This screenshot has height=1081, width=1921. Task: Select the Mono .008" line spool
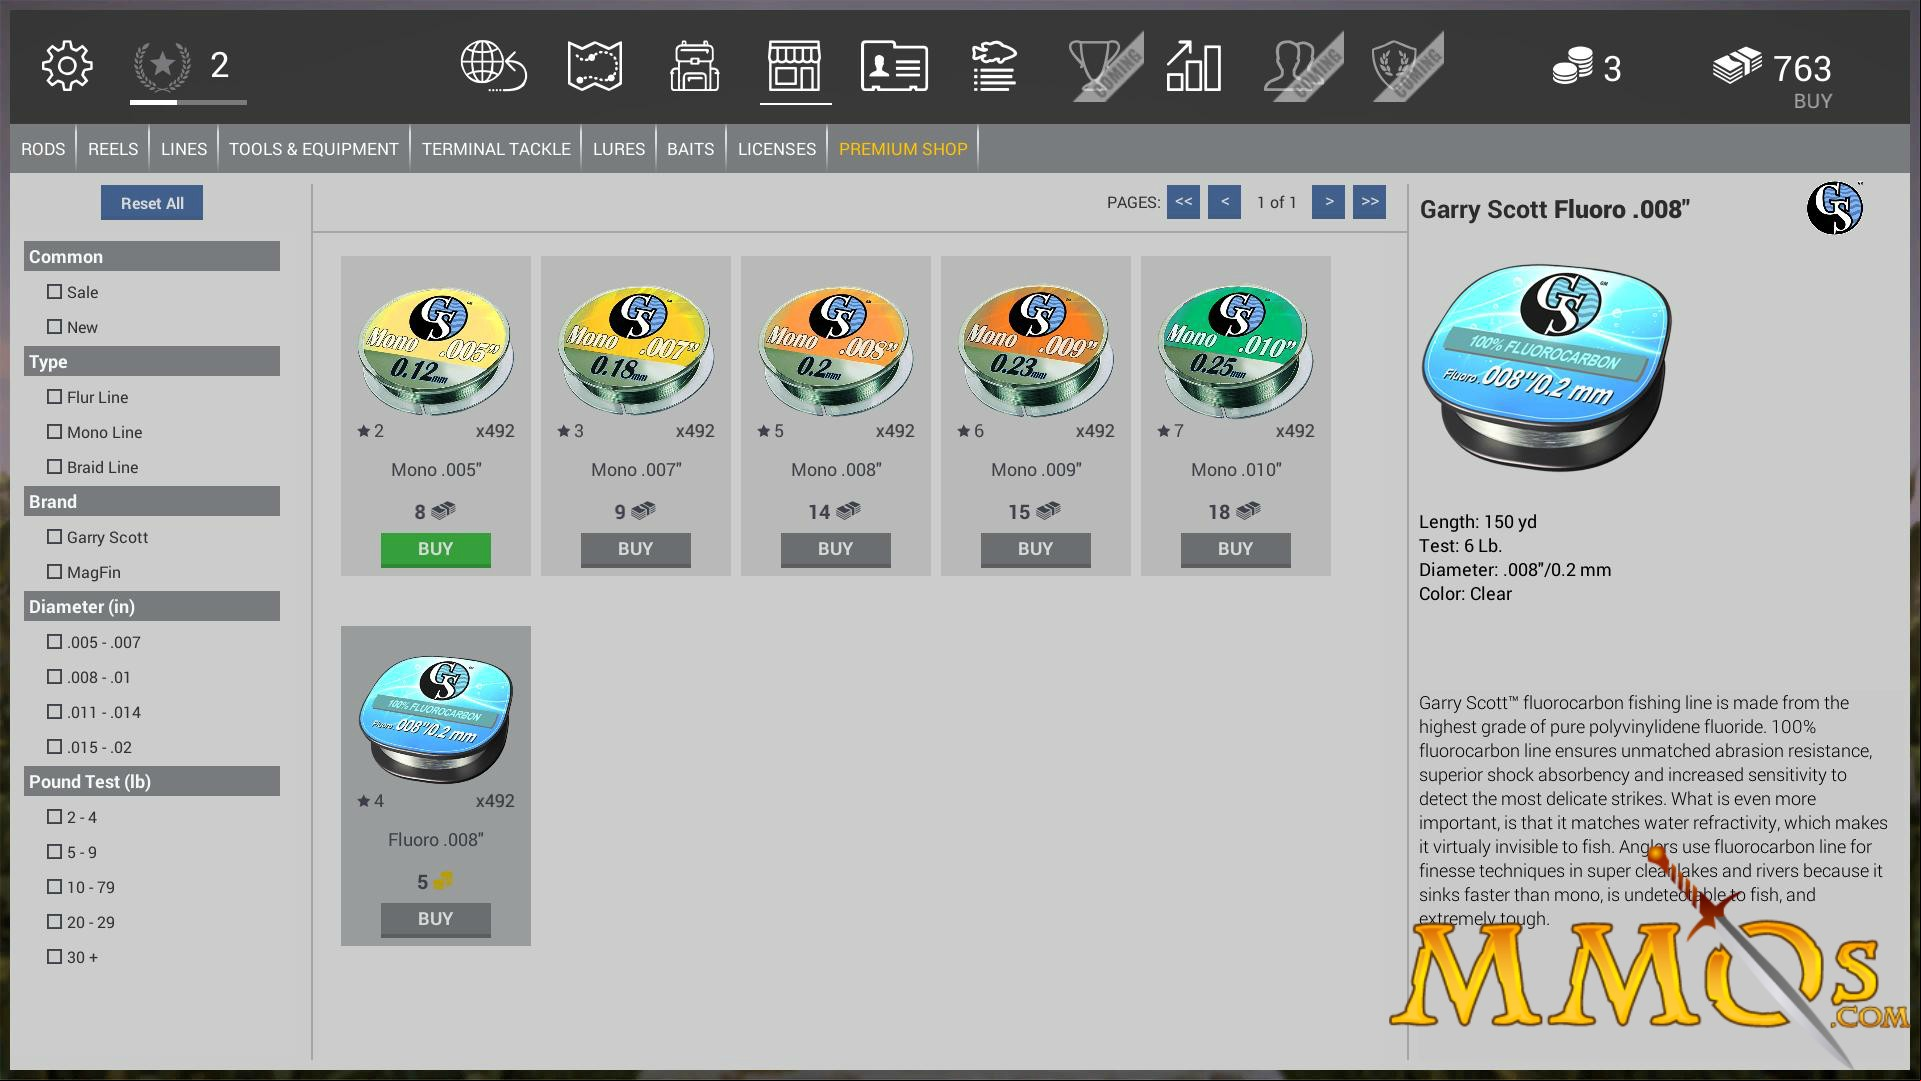click(836, 352)
